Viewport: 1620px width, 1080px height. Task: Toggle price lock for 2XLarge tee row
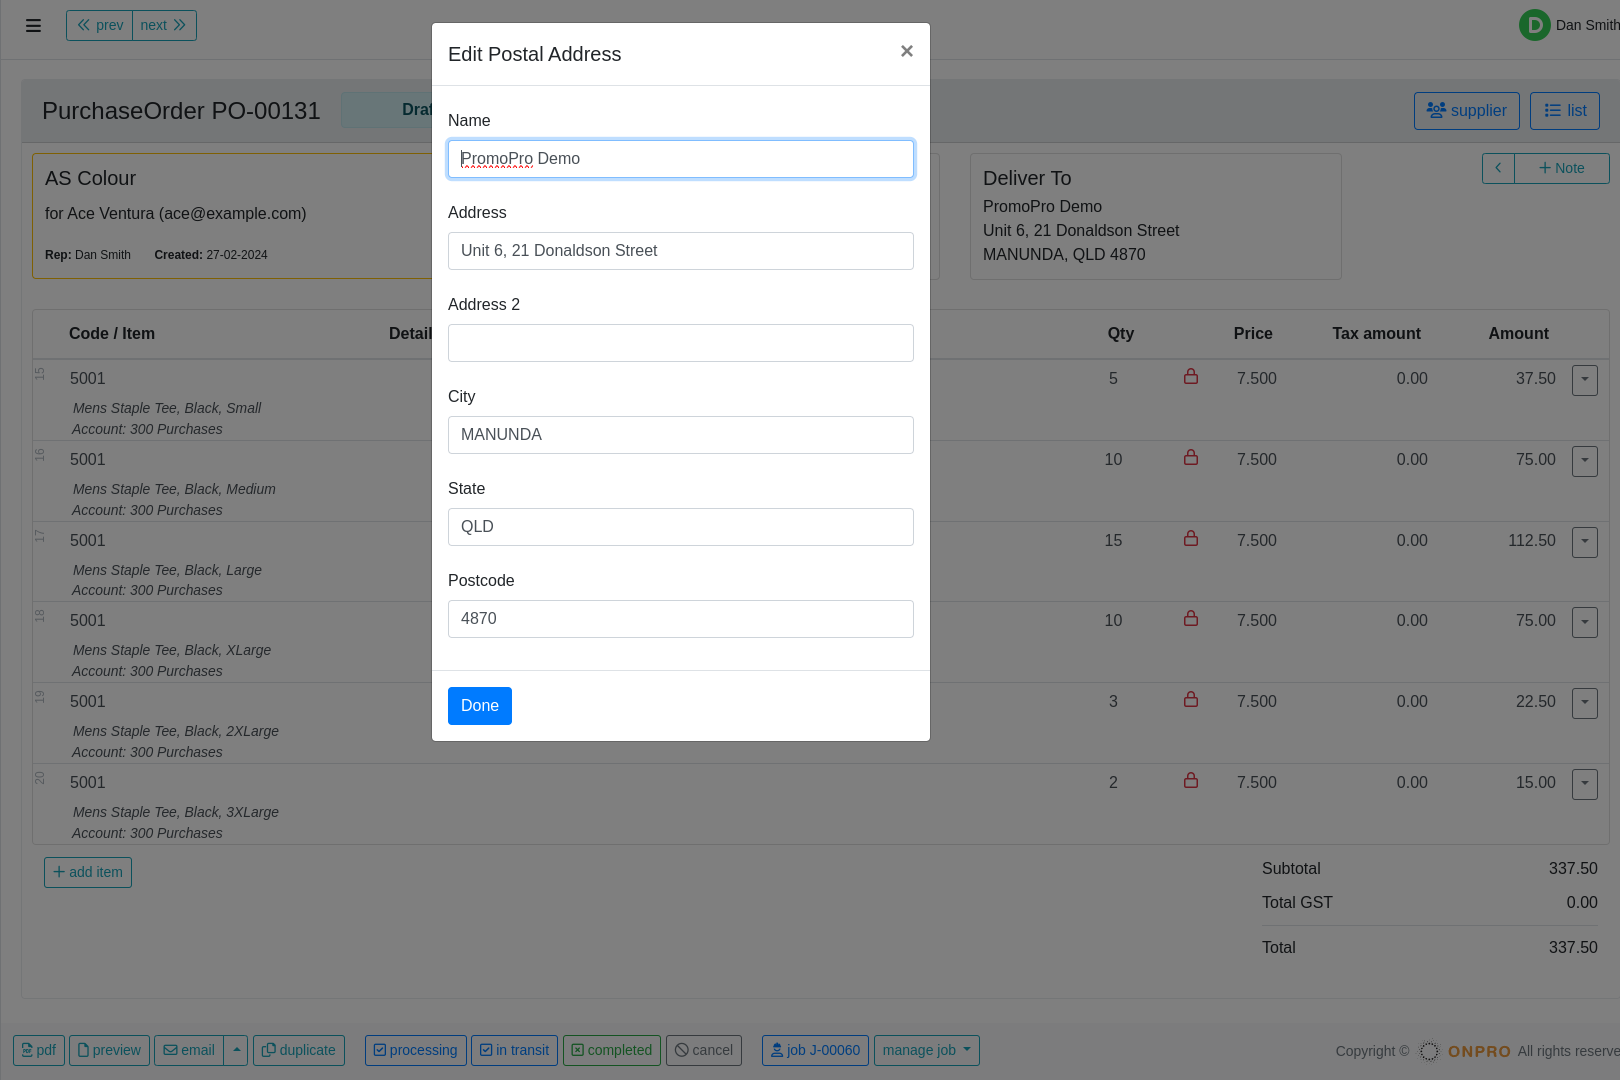click(x=1191, y=700)
